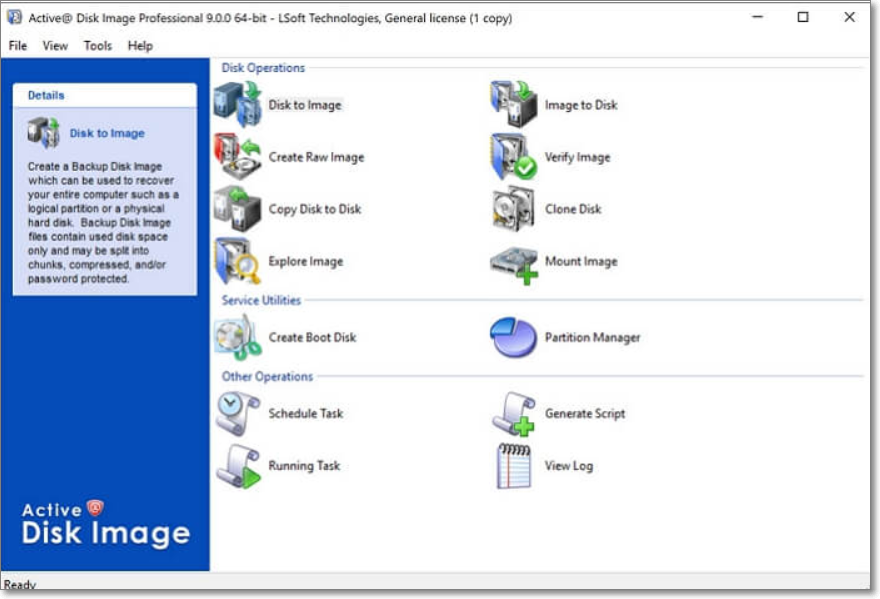Open the View menu
Image resolution: width=880 pixels, height=599 pixels.
point(54,45)
